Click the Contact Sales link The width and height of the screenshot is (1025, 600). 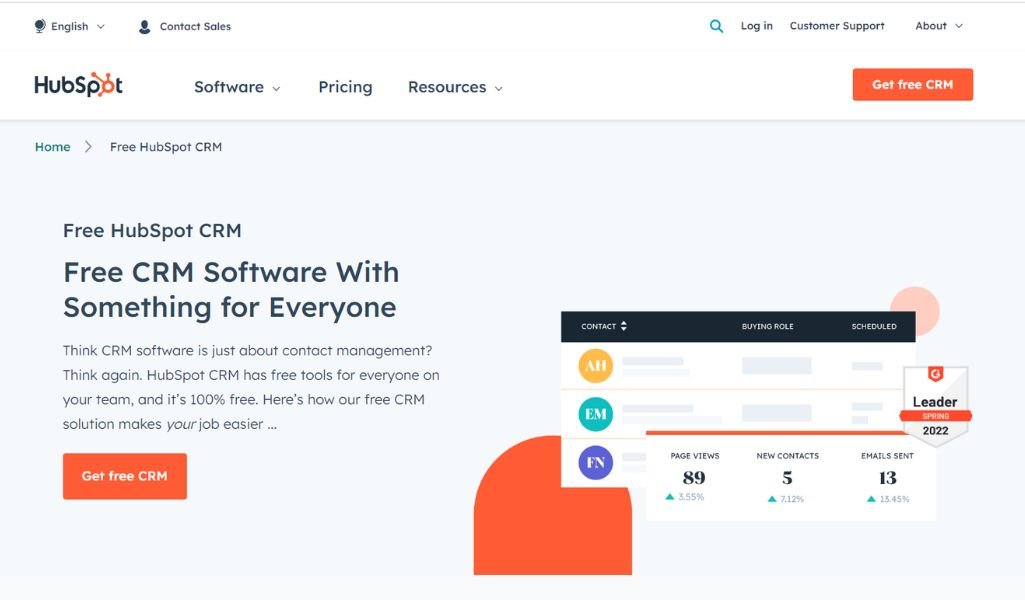point(195,27)
